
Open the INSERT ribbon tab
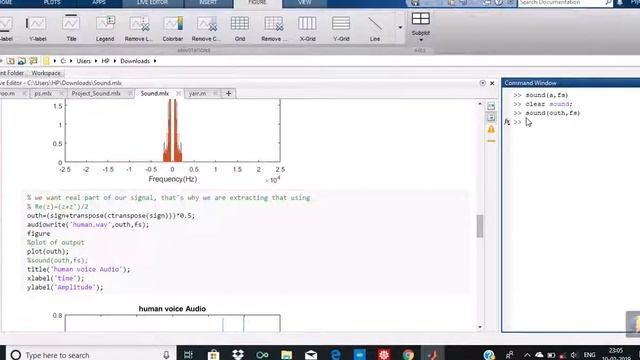[208, 3]
